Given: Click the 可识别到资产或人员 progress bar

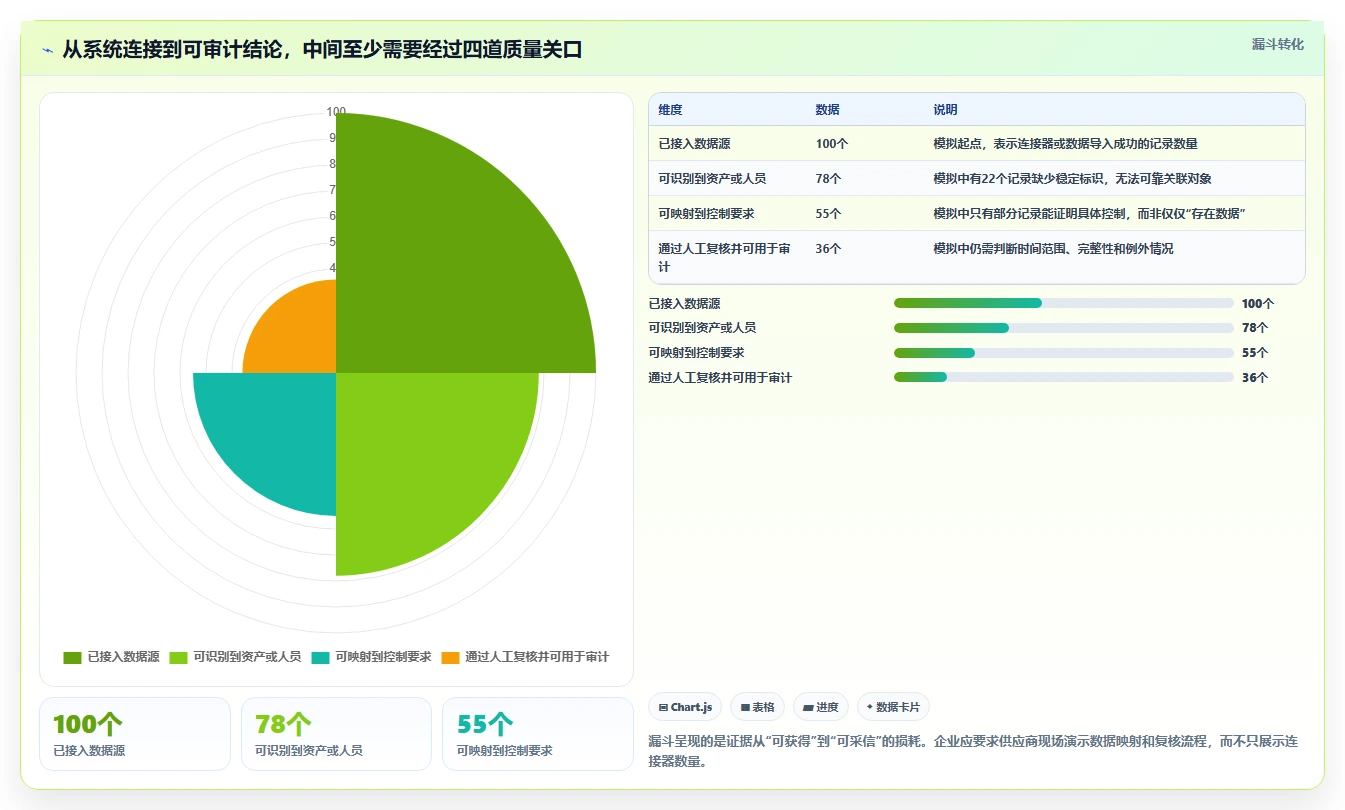Looking at the screenshot, I should 1064,328.
